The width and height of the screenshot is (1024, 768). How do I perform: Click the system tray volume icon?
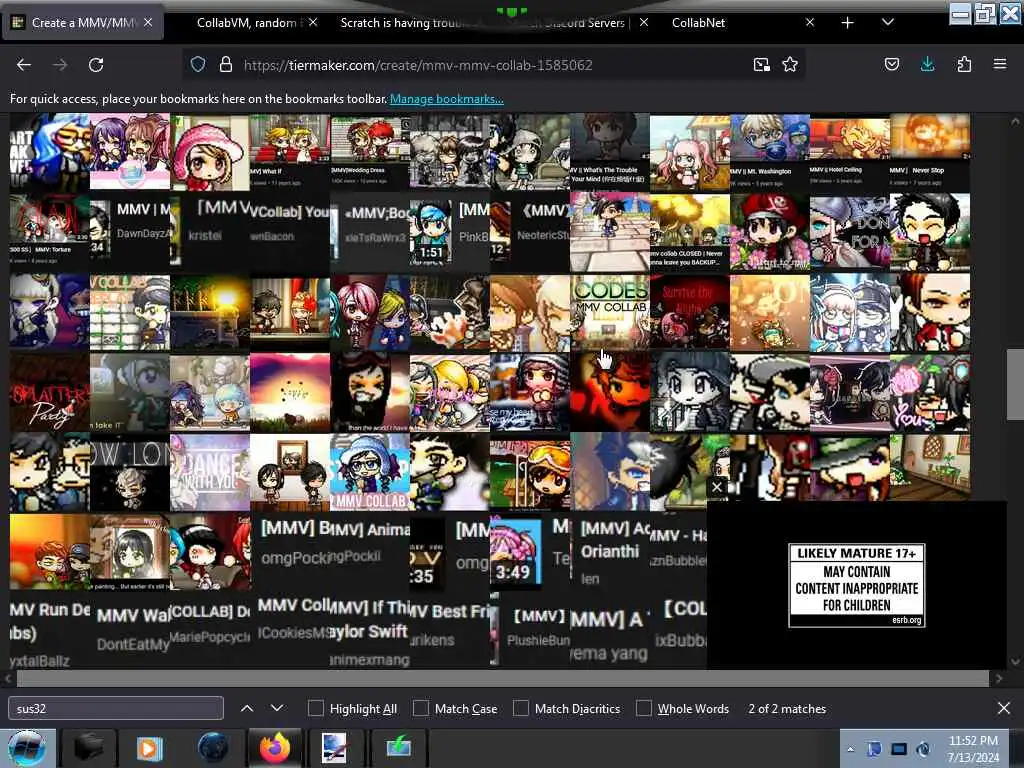pyautogui.click(x=923, y=749)
